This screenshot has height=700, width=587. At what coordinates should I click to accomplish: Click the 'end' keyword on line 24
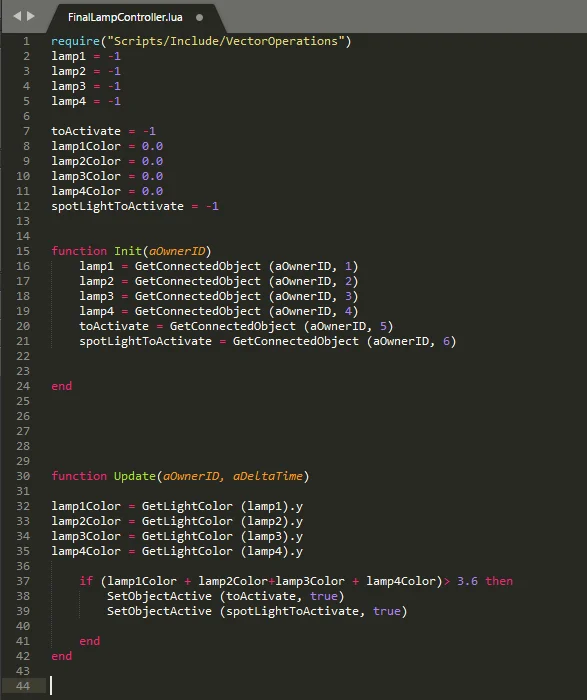(62, 386)
